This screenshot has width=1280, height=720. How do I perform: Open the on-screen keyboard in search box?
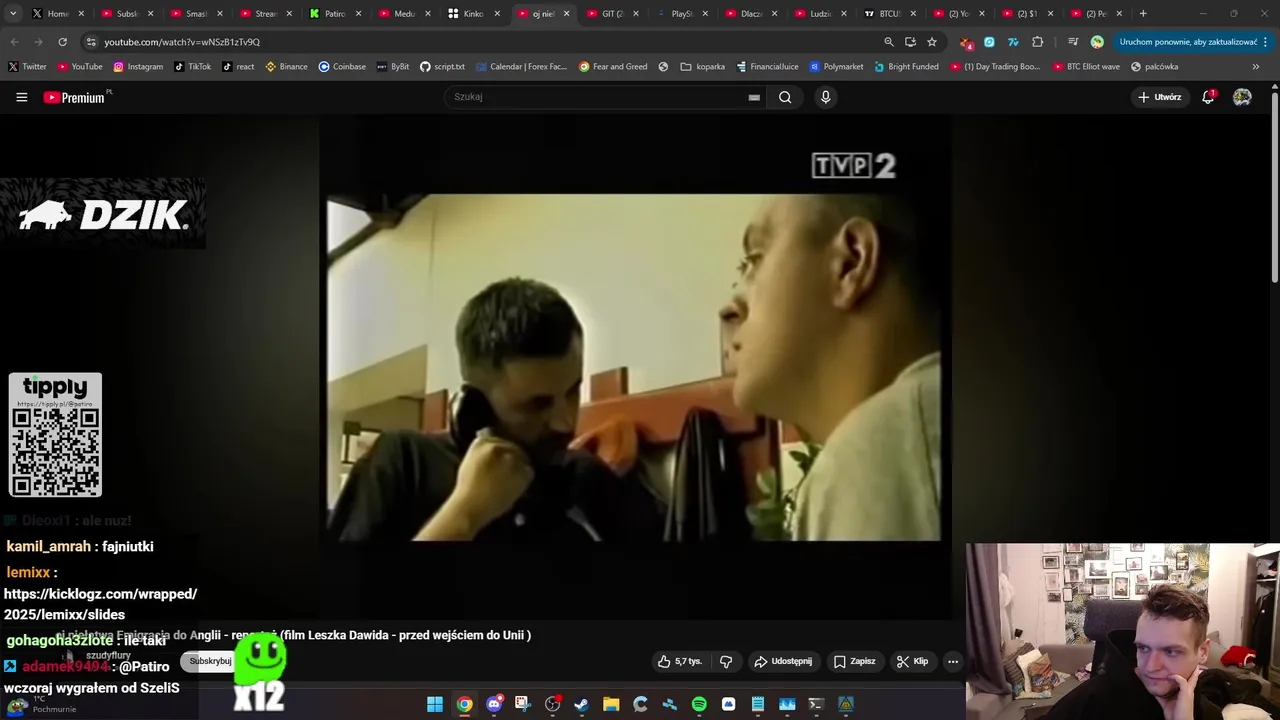pyautogui.click(x=754, y=97)
